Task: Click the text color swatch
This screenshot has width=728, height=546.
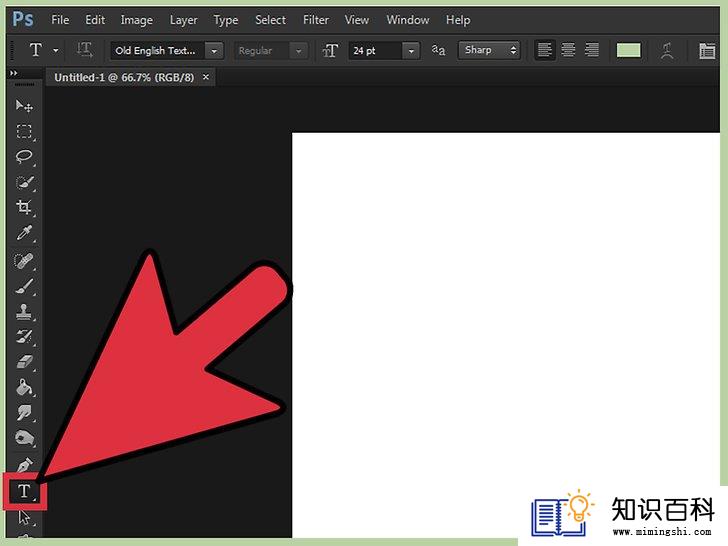Action: point(628,50)
